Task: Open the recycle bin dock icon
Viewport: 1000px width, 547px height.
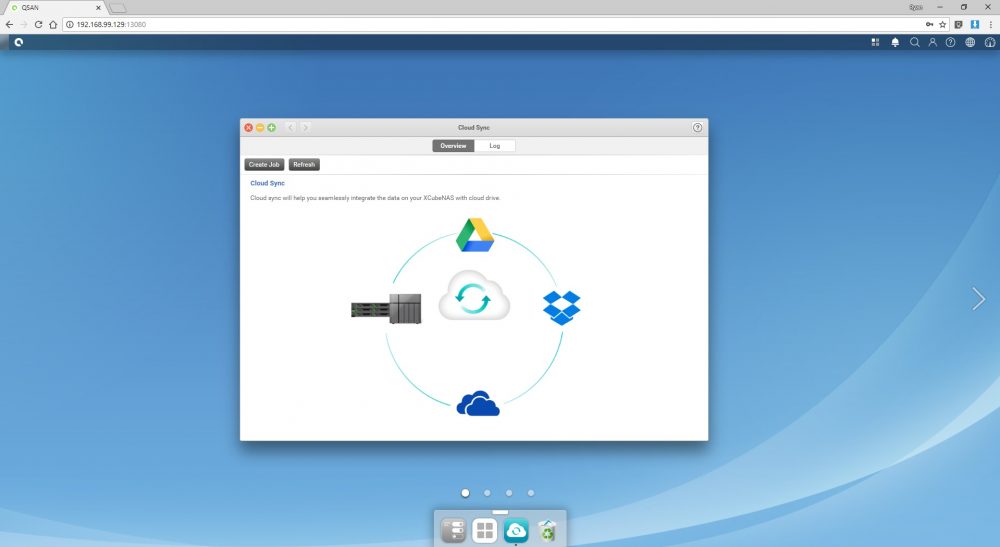Action: click(547, 530)
